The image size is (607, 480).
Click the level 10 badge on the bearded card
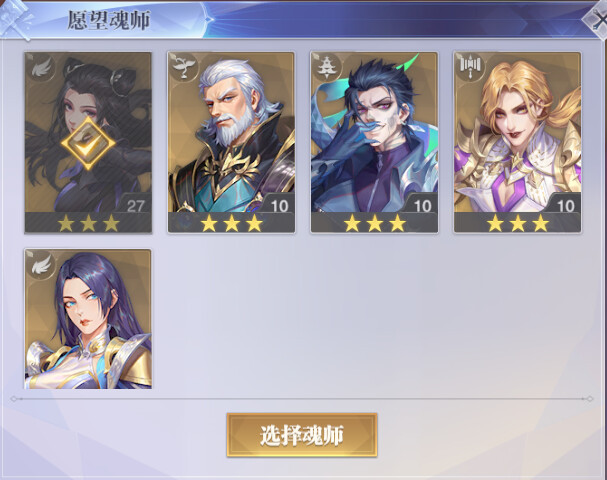click(x=278, y=204)
